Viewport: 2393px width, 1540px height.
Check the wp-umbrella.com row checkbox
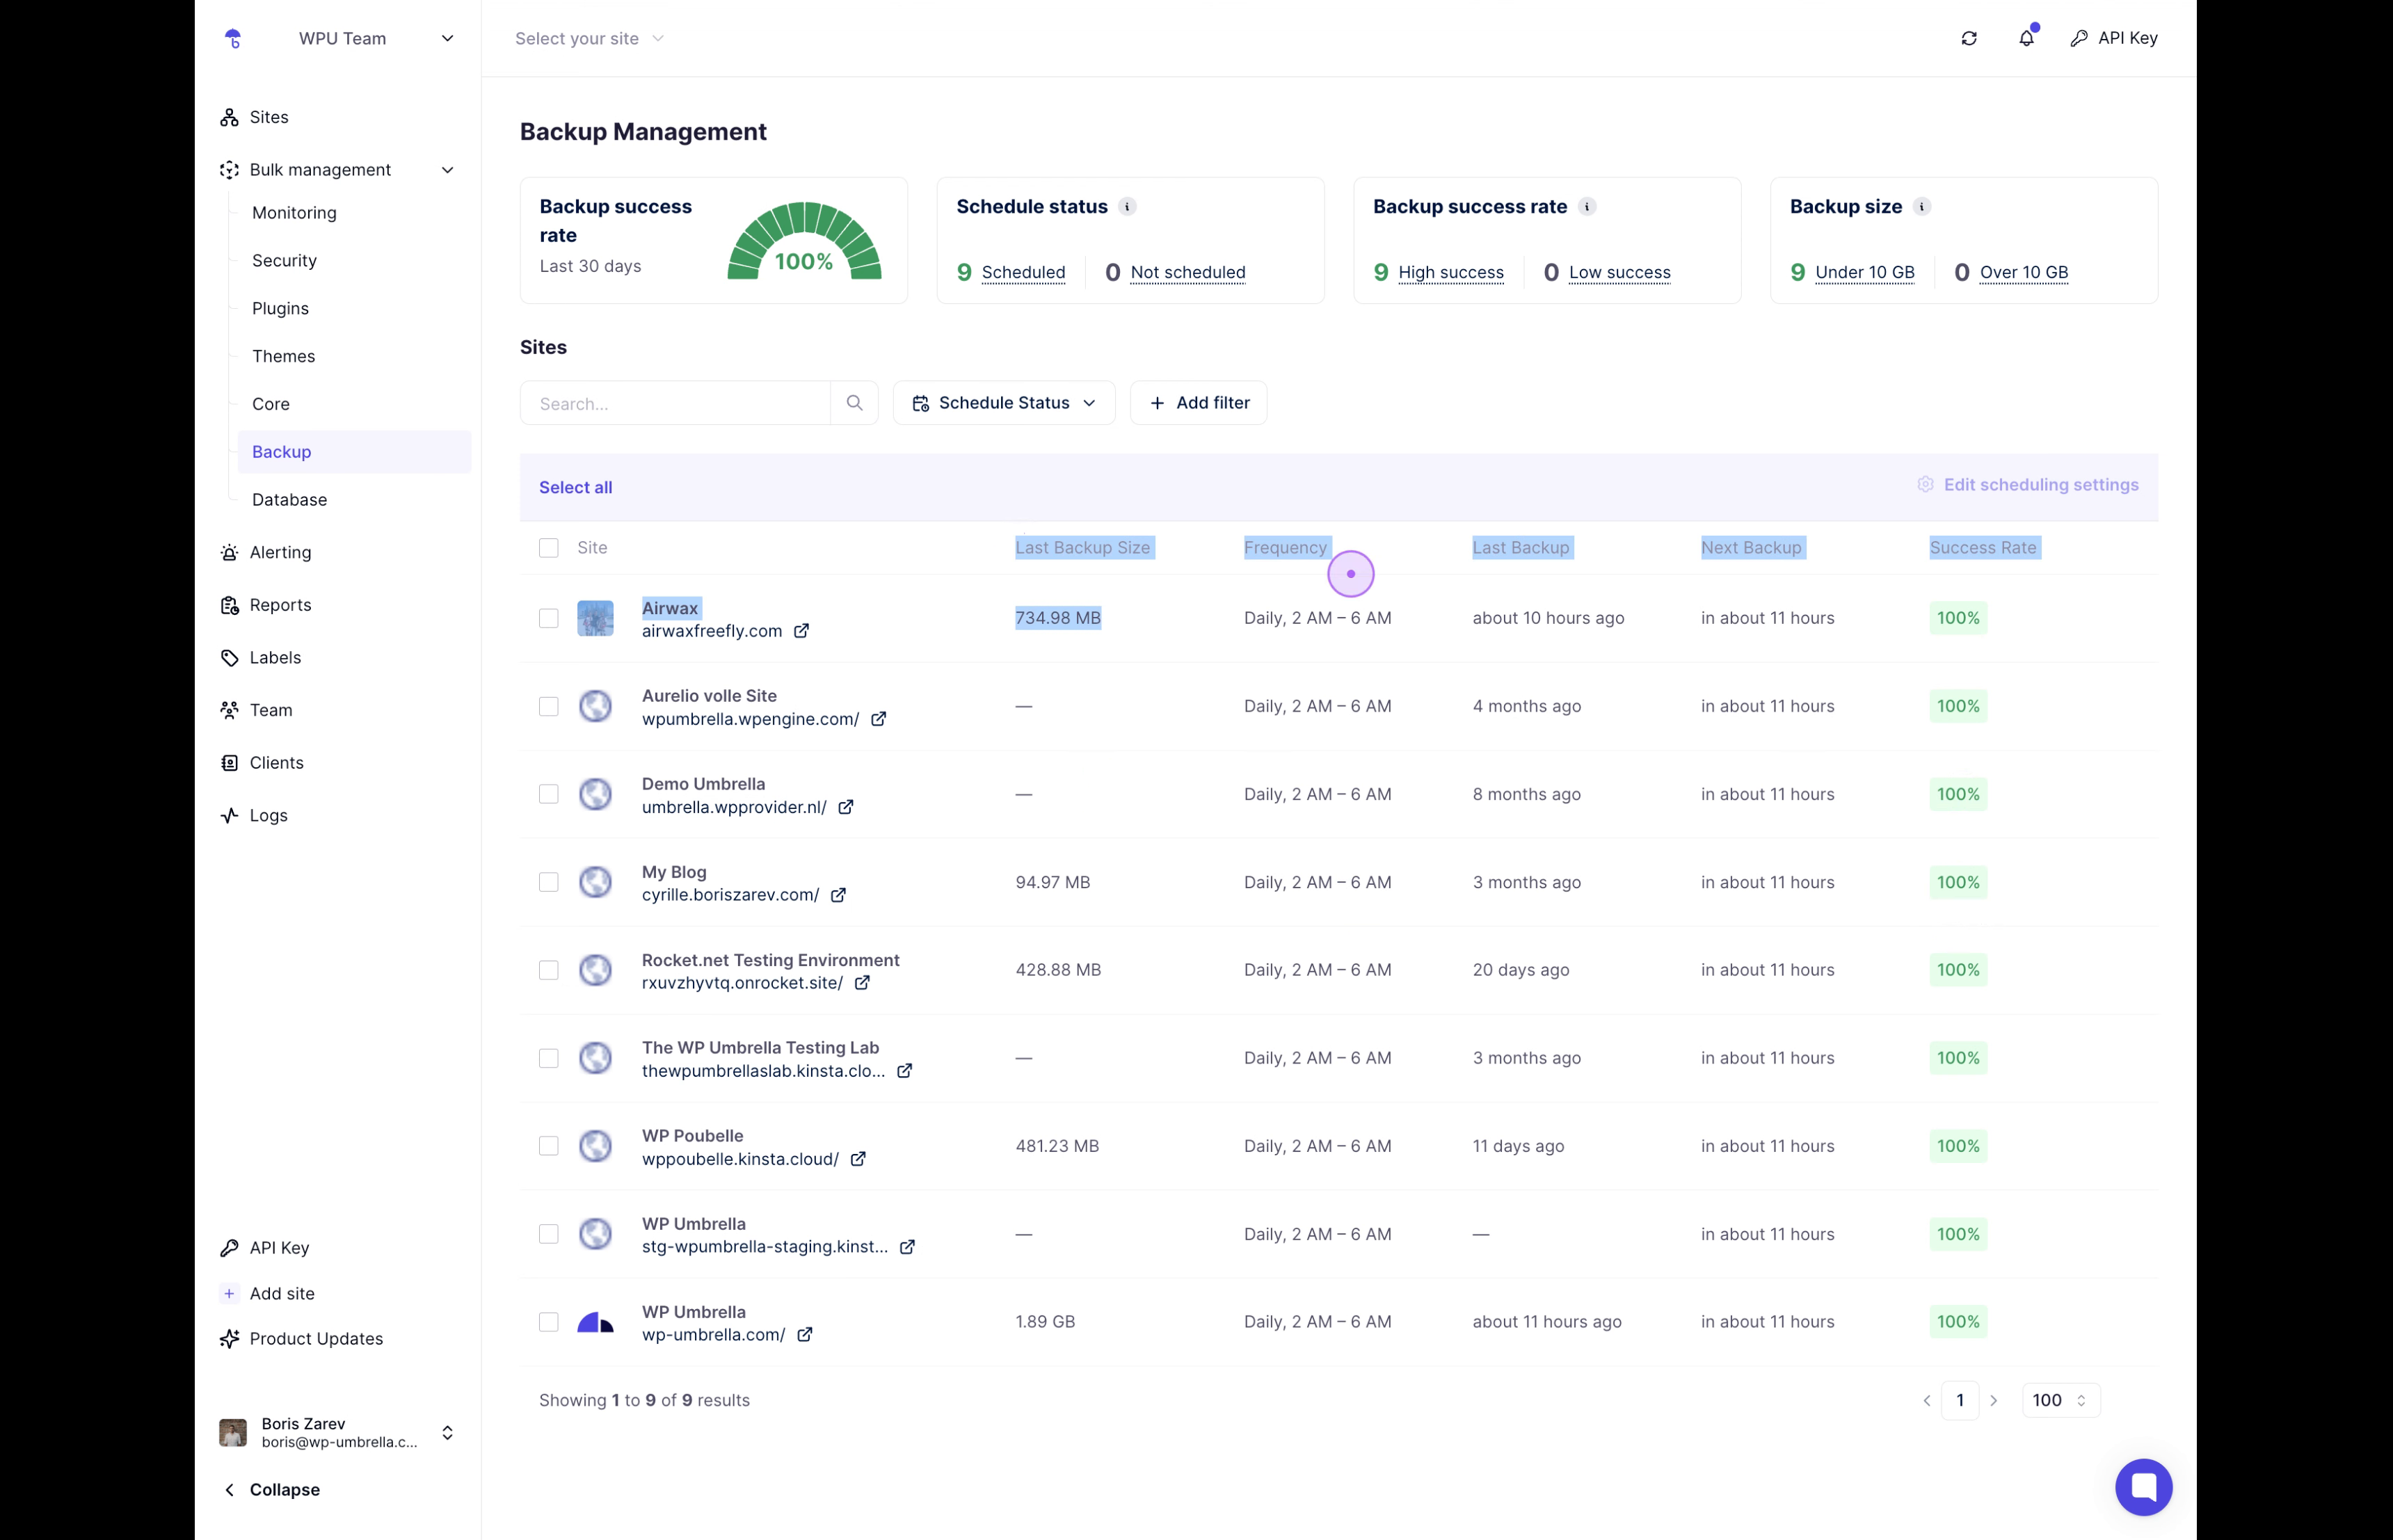[548, 1322]
